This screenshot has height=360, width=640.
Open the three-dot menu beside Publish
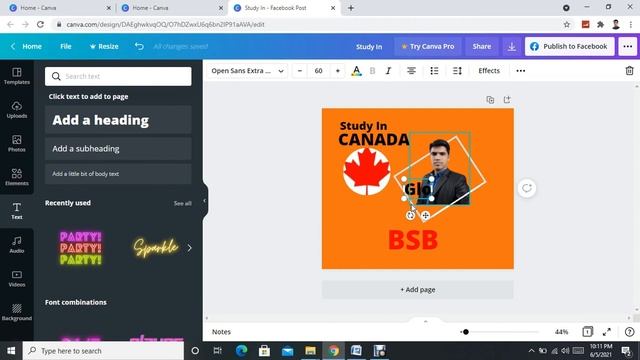628,47
